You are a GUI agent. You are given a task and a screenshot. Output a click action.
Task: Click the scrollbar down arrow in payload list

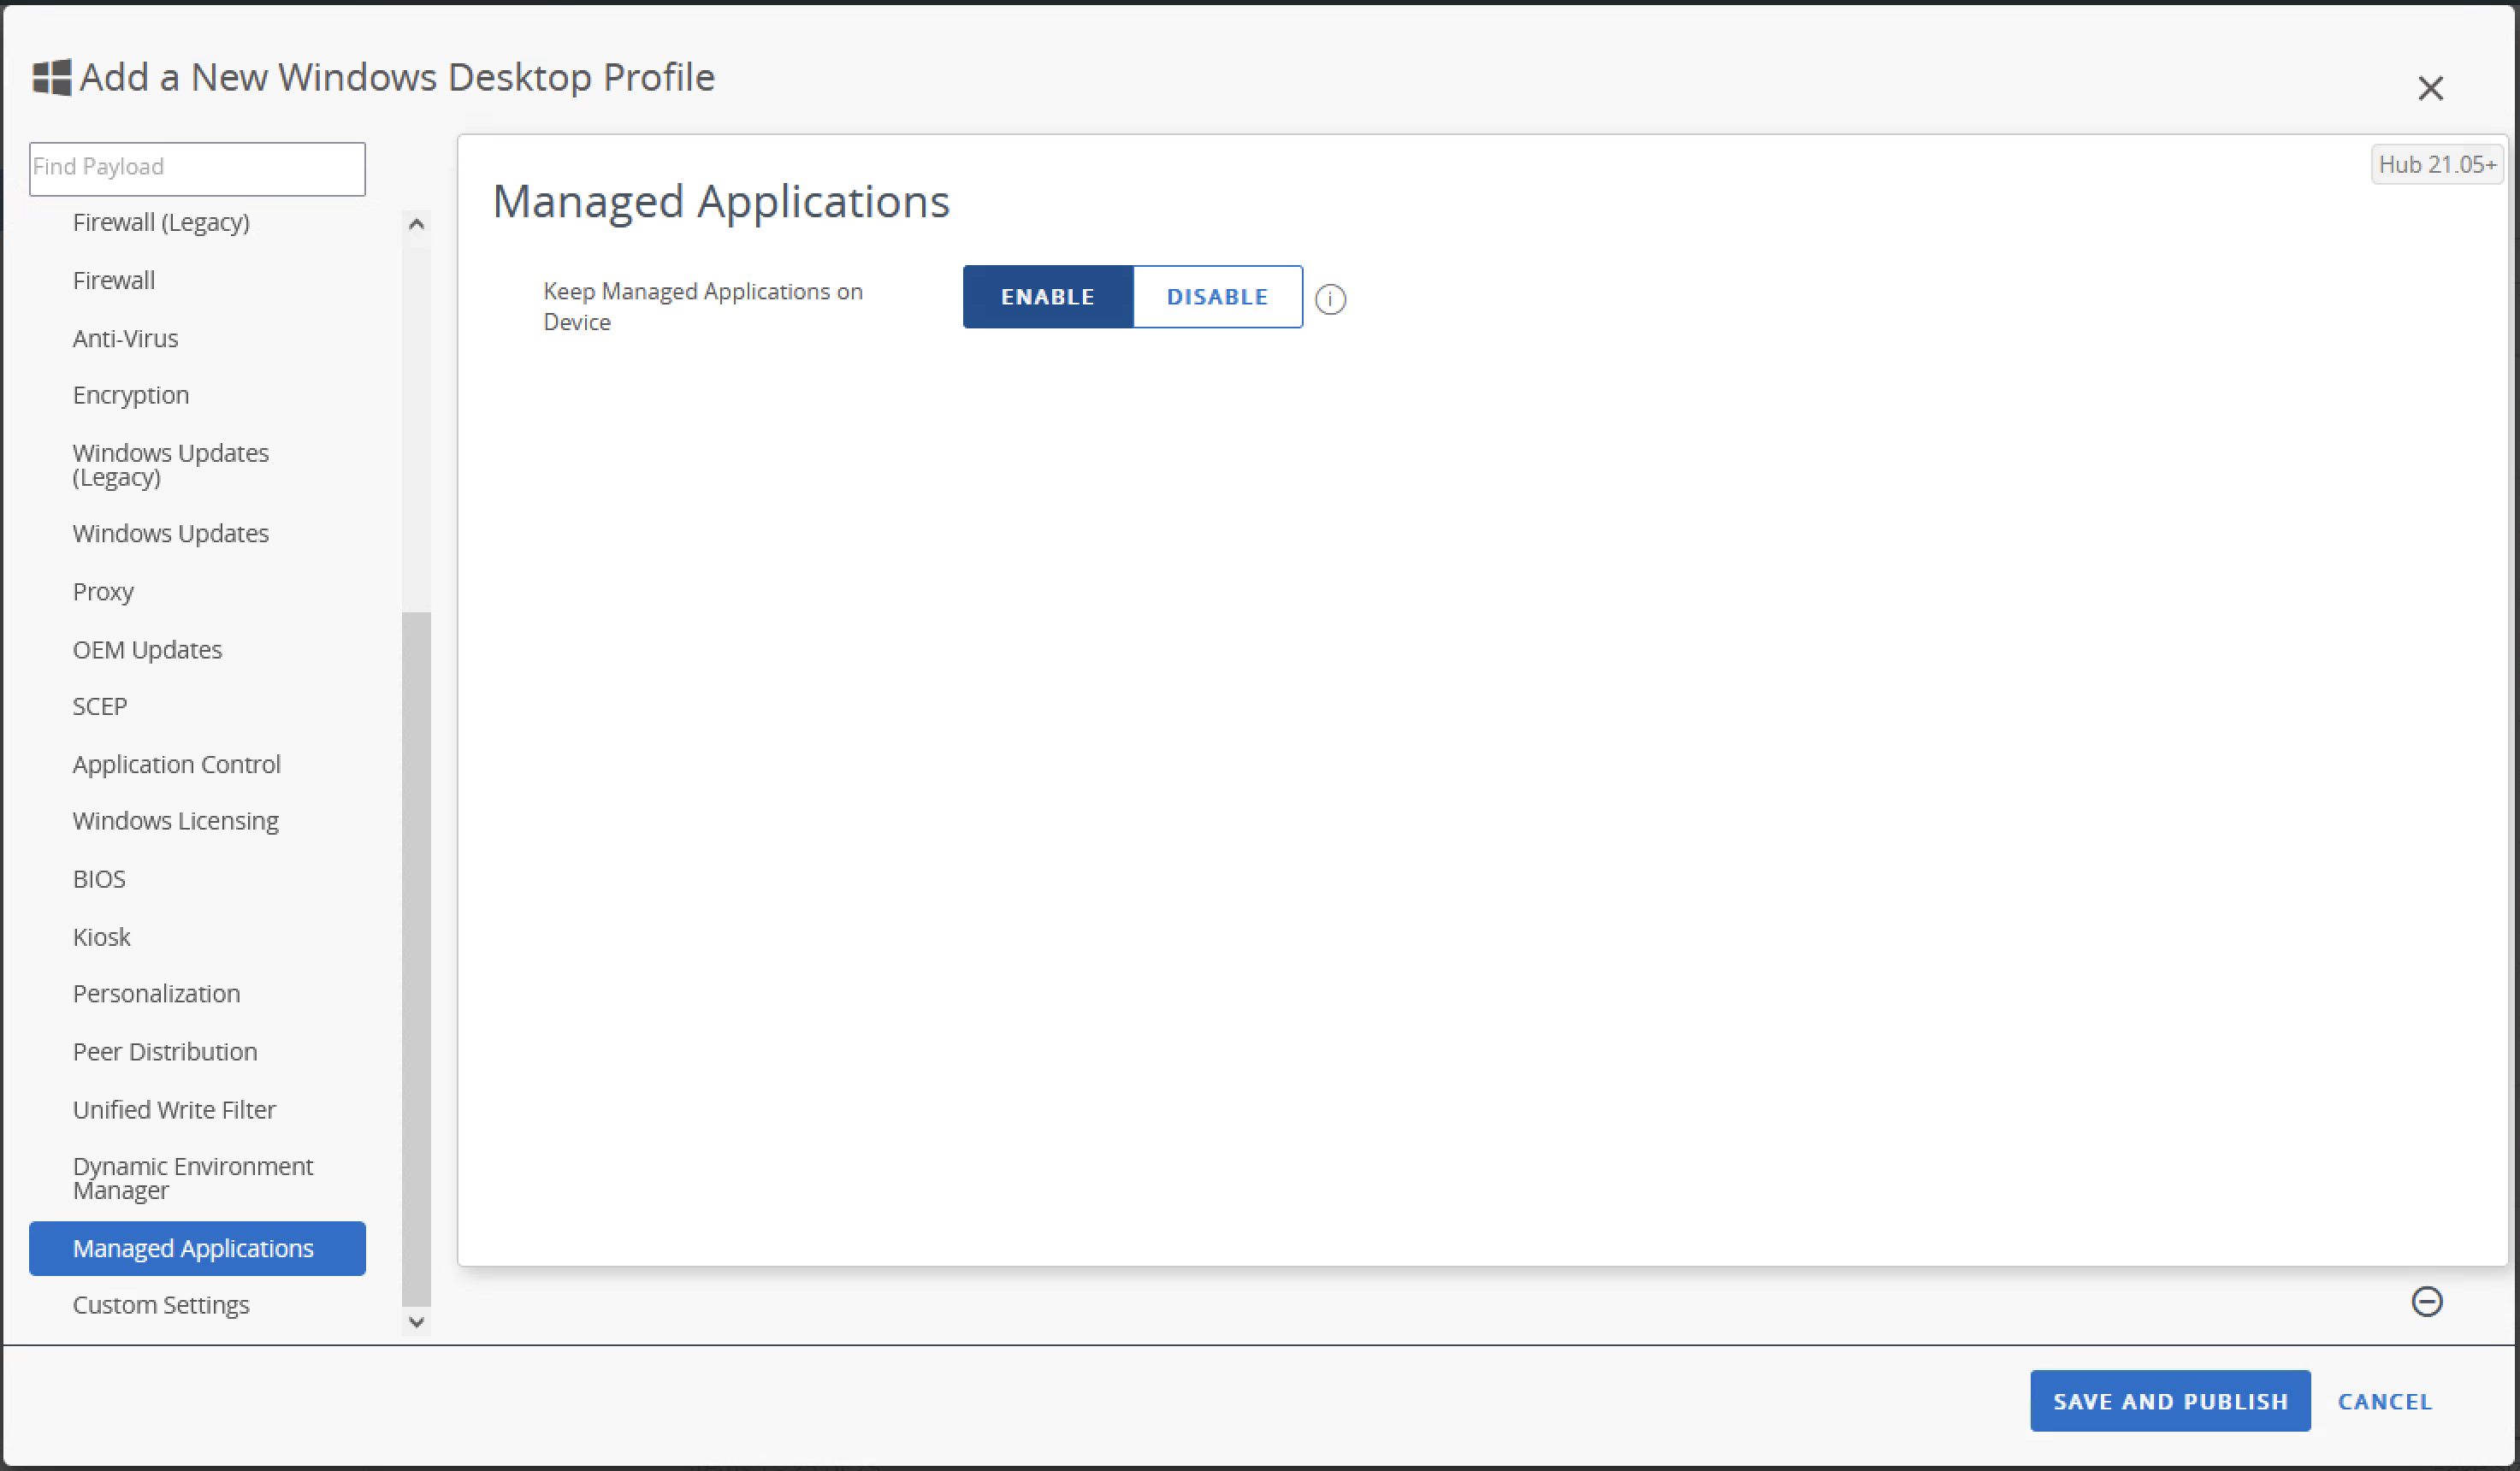pyautogui.click(x=416, y=1322)
